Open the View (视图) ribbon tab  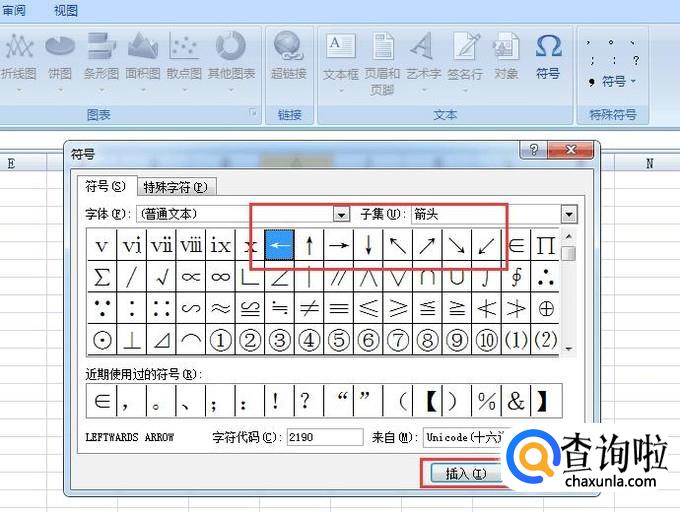[x=65, y=10]
